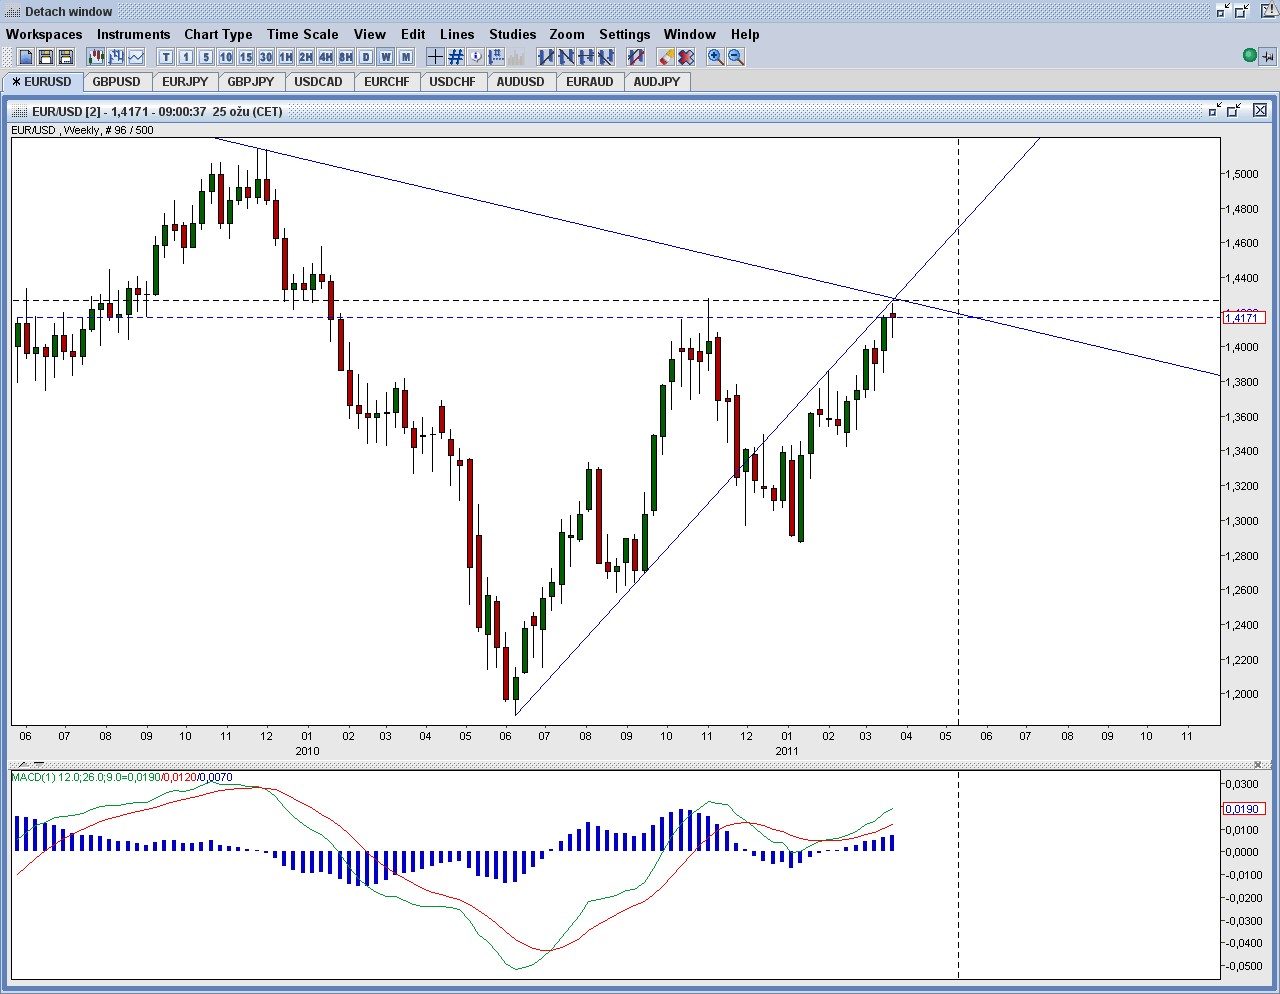1280x994 pixels.
Task: Switch to the GBPJPY tab
Action: pos(251,82)
